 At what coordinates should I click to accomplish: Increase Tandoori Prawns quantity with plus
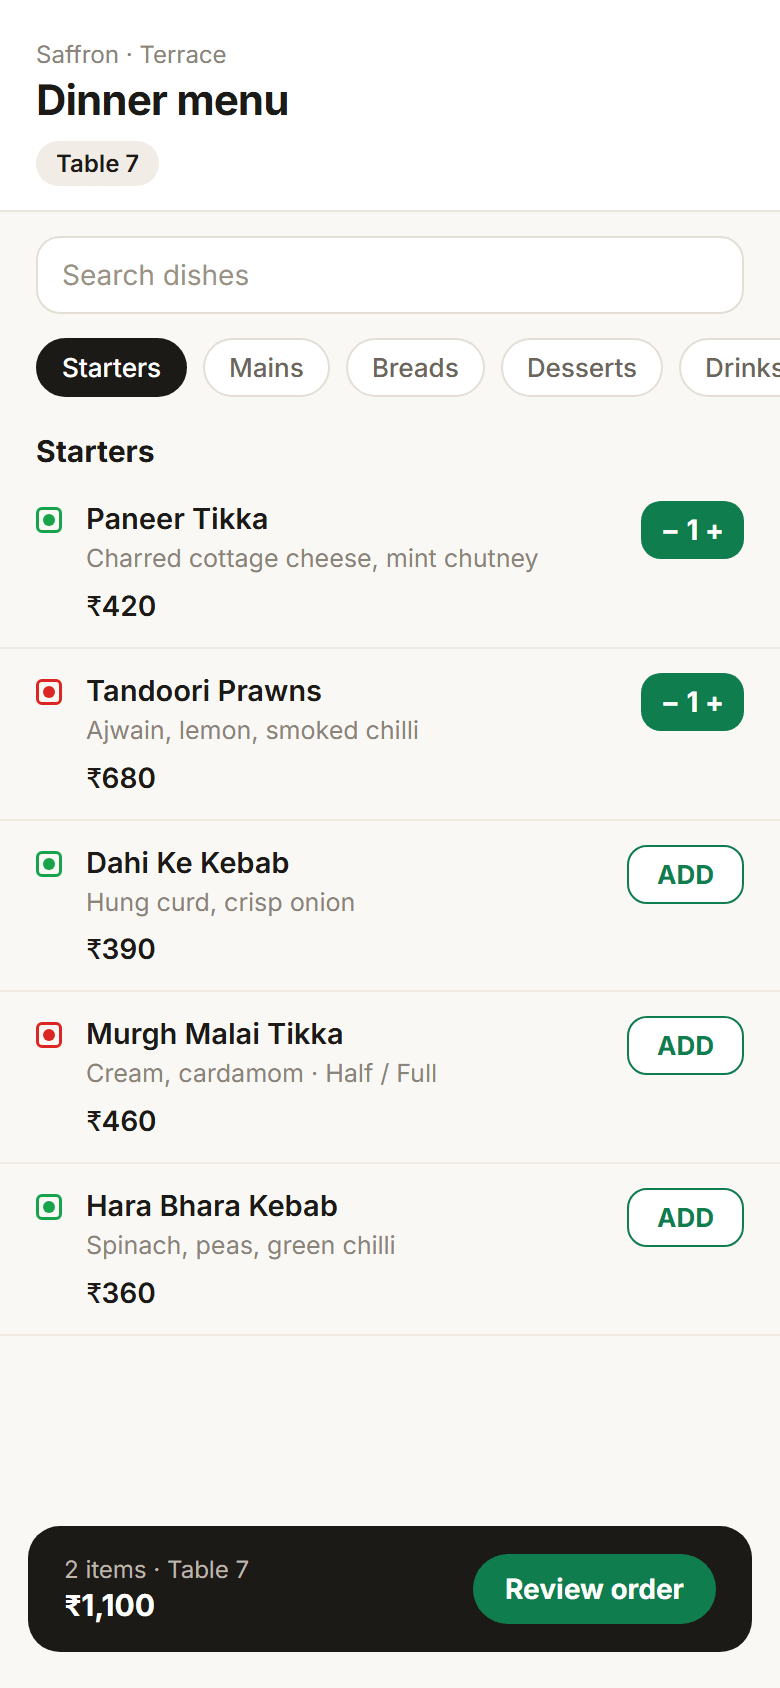tap(715, 703)
